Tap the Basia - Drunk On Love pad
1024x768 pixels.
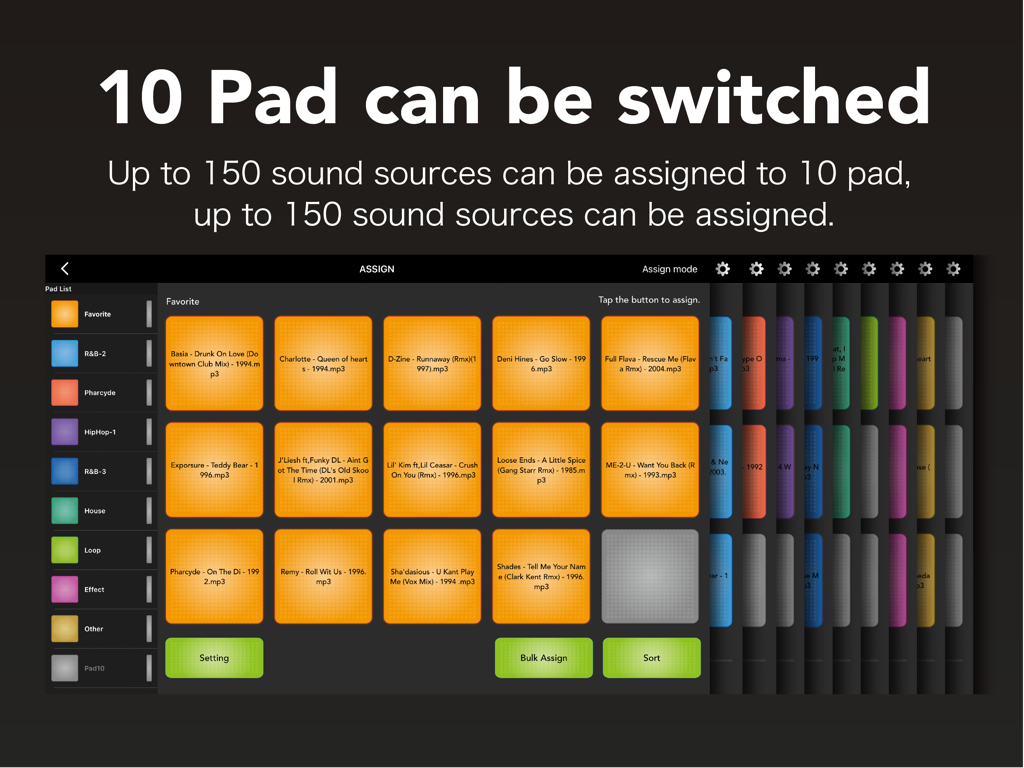point(214,363)
